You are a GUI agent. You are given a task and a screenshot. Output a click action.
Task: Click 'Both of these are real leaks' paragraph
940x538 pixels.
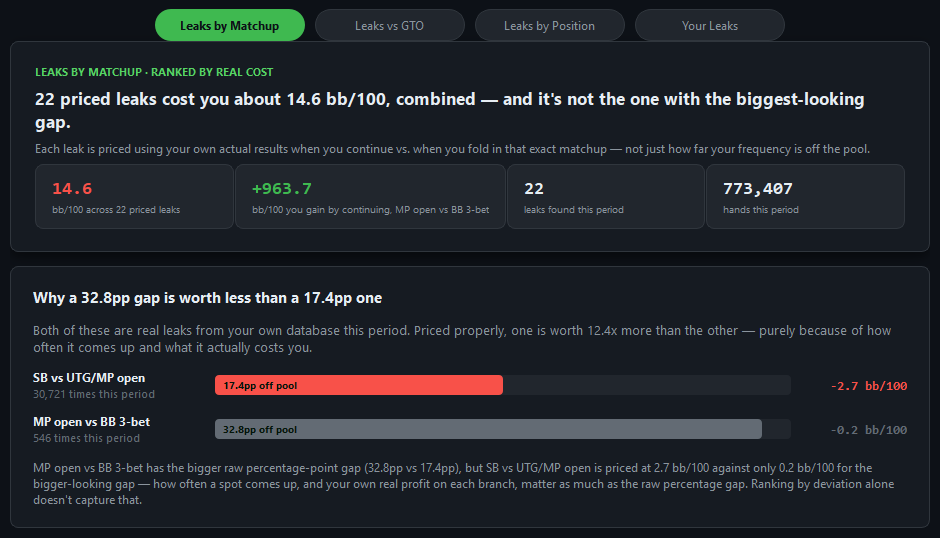462,339
